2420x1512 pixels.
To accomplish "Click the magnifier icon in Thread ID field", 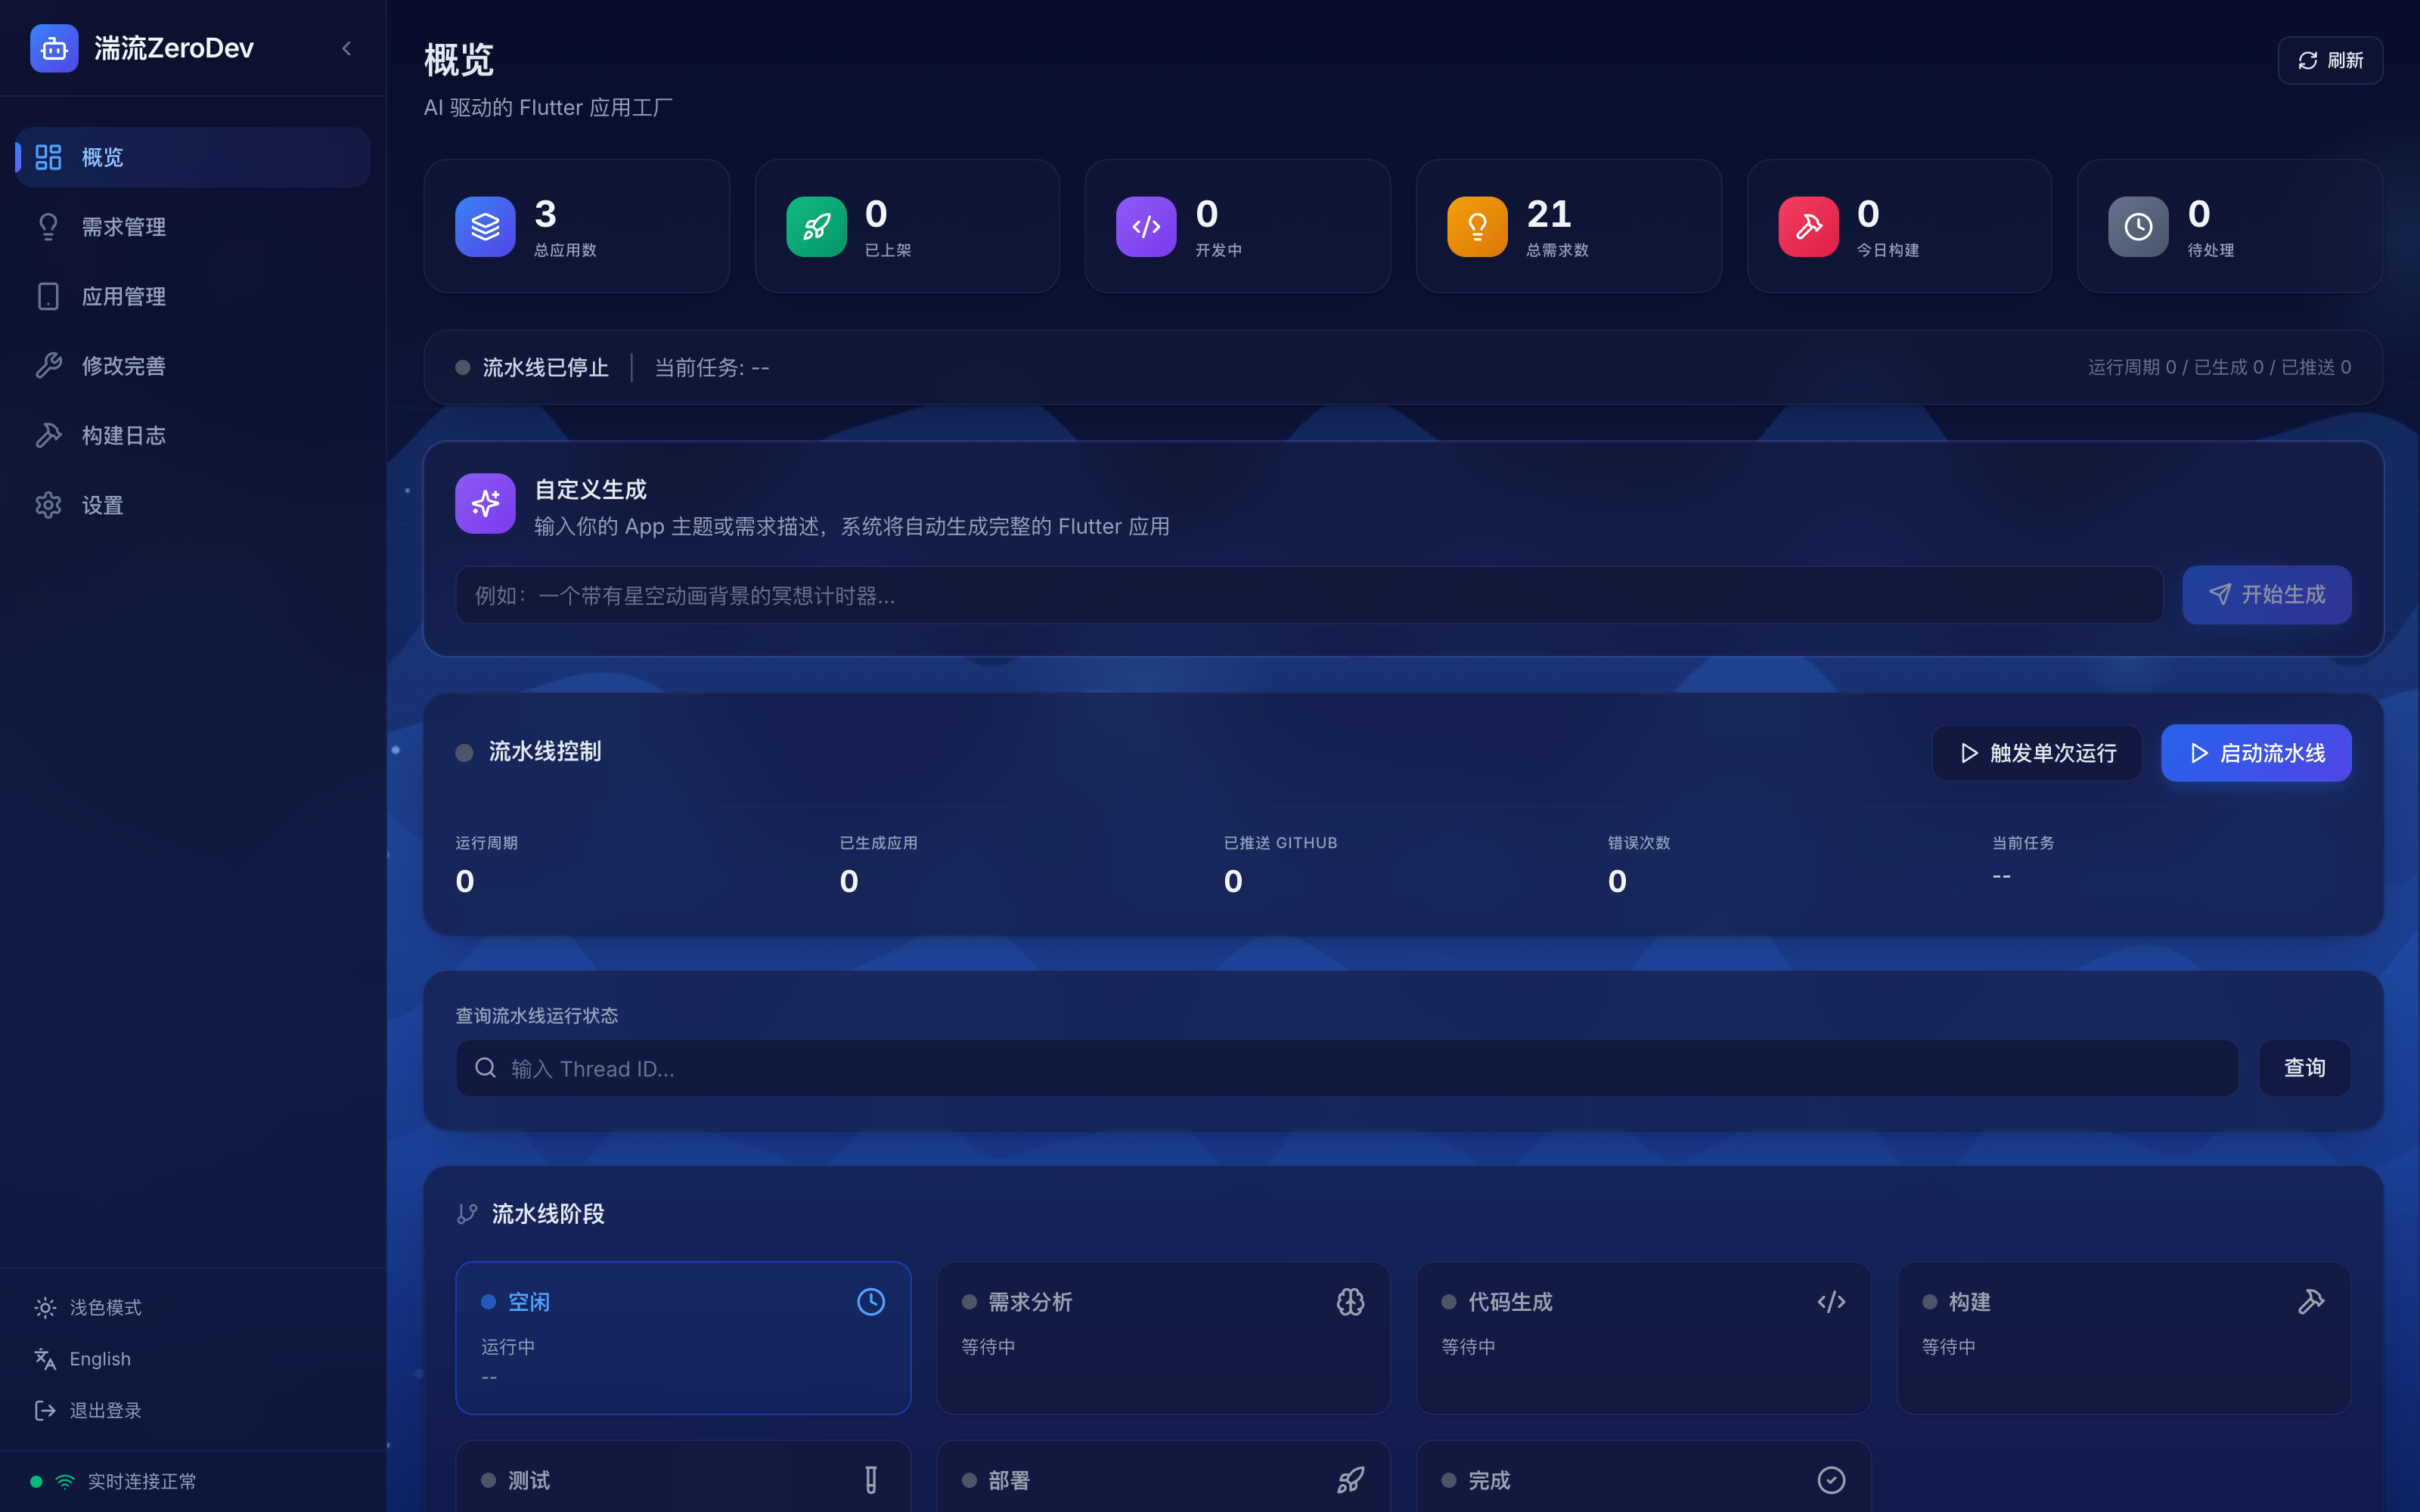I will click(x=485, y=1068).
